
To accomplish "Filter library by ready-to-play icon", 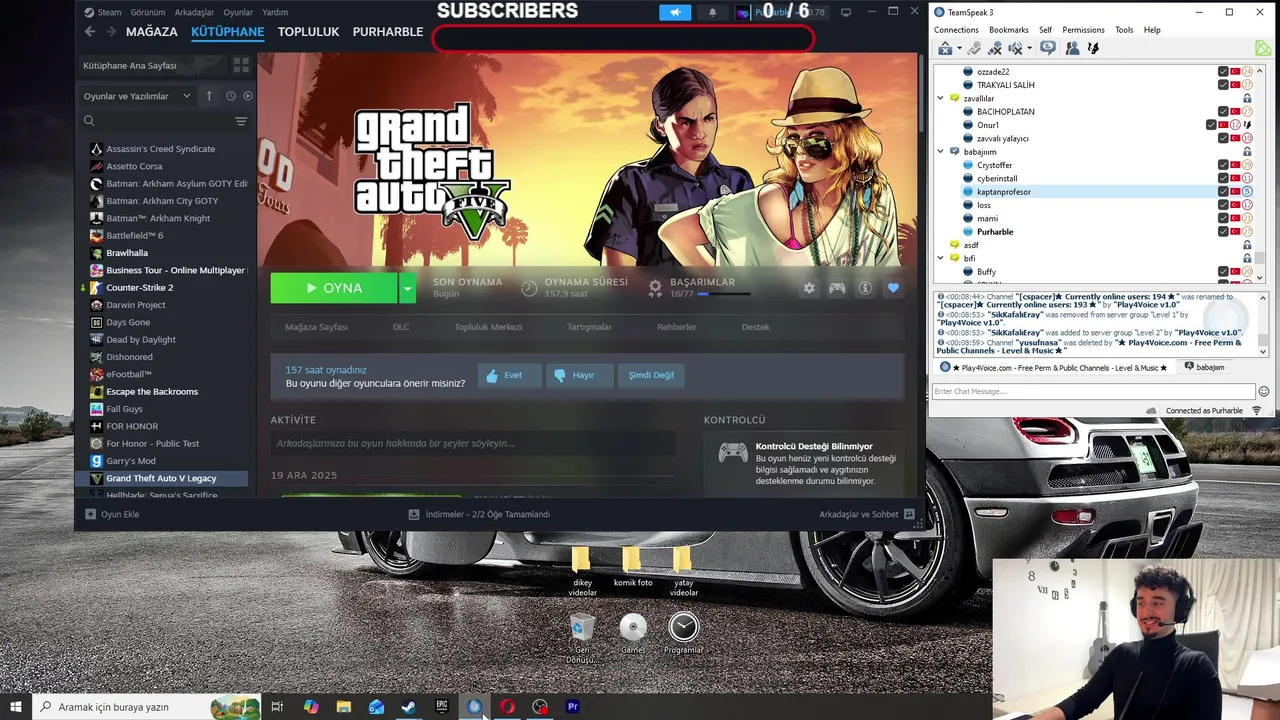I will (248, 96).
